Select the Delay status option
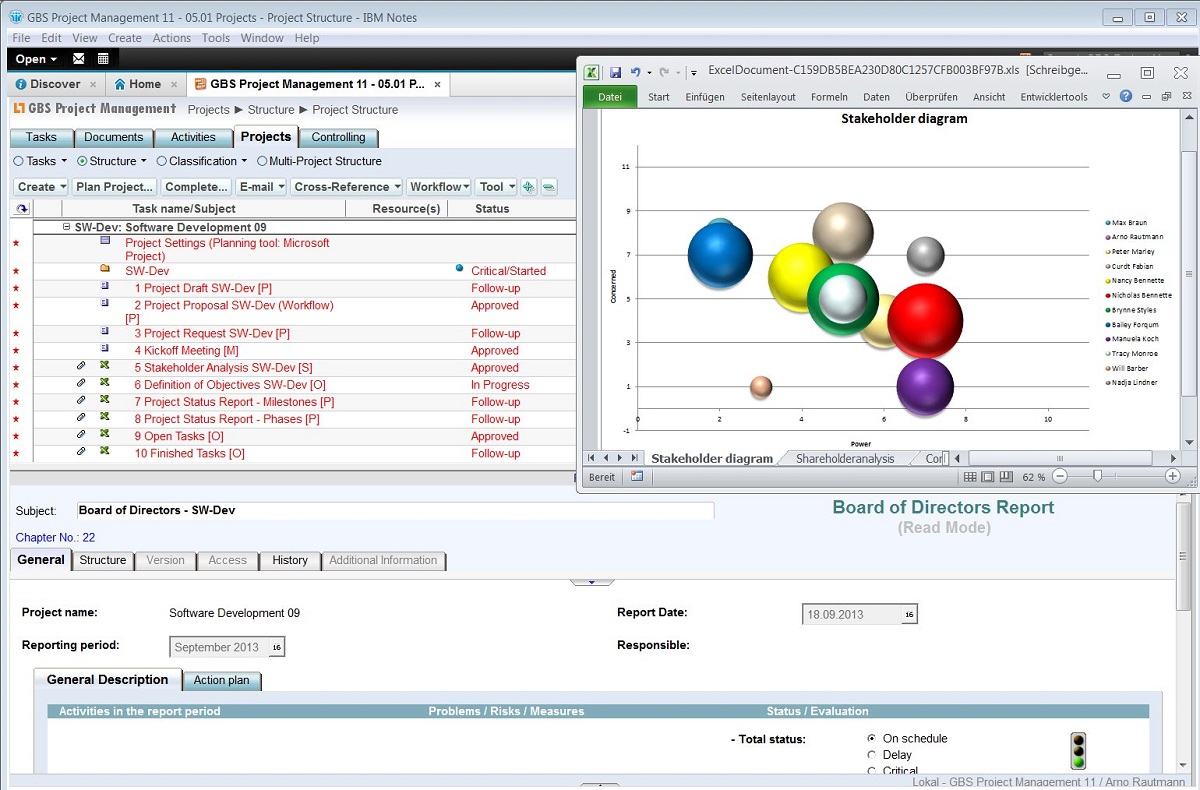1200x790 pixels. click(x=872, y=755)
